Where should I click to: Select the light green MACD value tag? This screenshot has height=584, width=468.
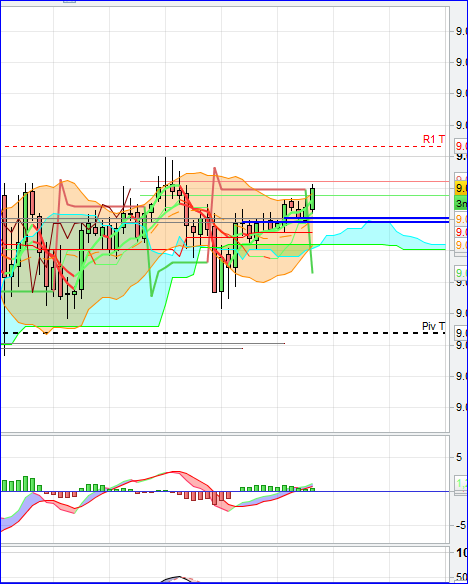coord(461,484)
